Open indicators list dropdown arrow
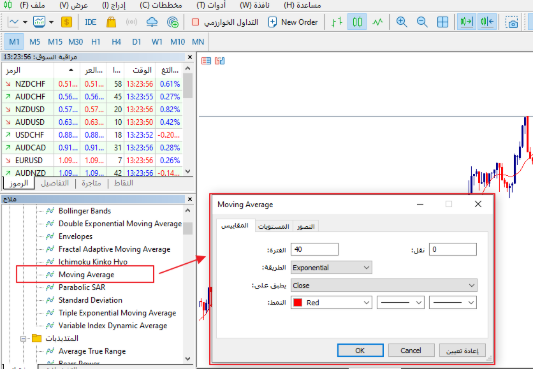This screenshot has width=534, height=369. click(x=51, y=22)
